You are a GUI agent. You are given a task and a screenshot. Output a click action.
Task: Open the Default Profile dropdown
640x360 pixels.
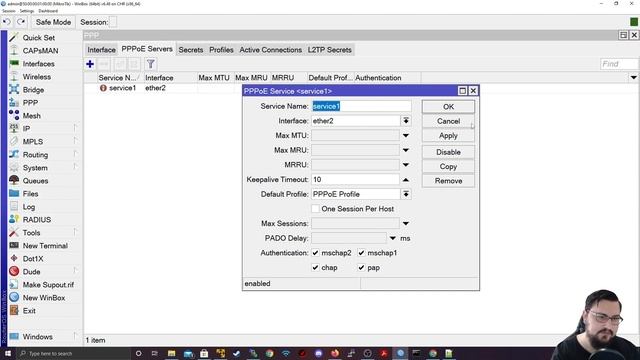tap(406, 194)
